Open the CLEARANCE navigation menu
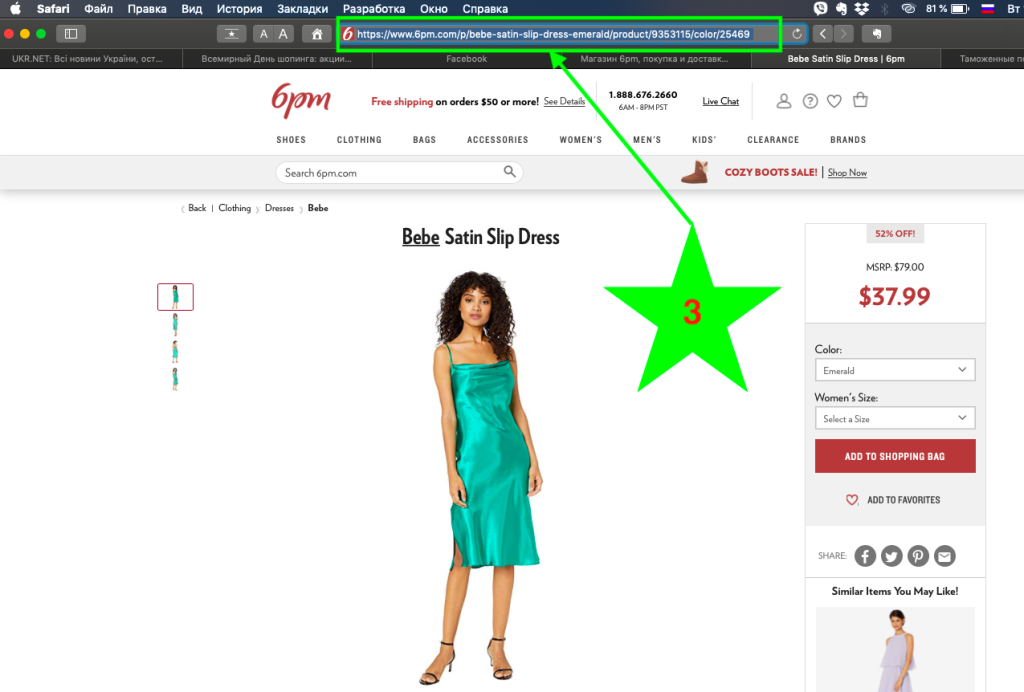This screenshot has height=692, width=1024. pos(773,140)
